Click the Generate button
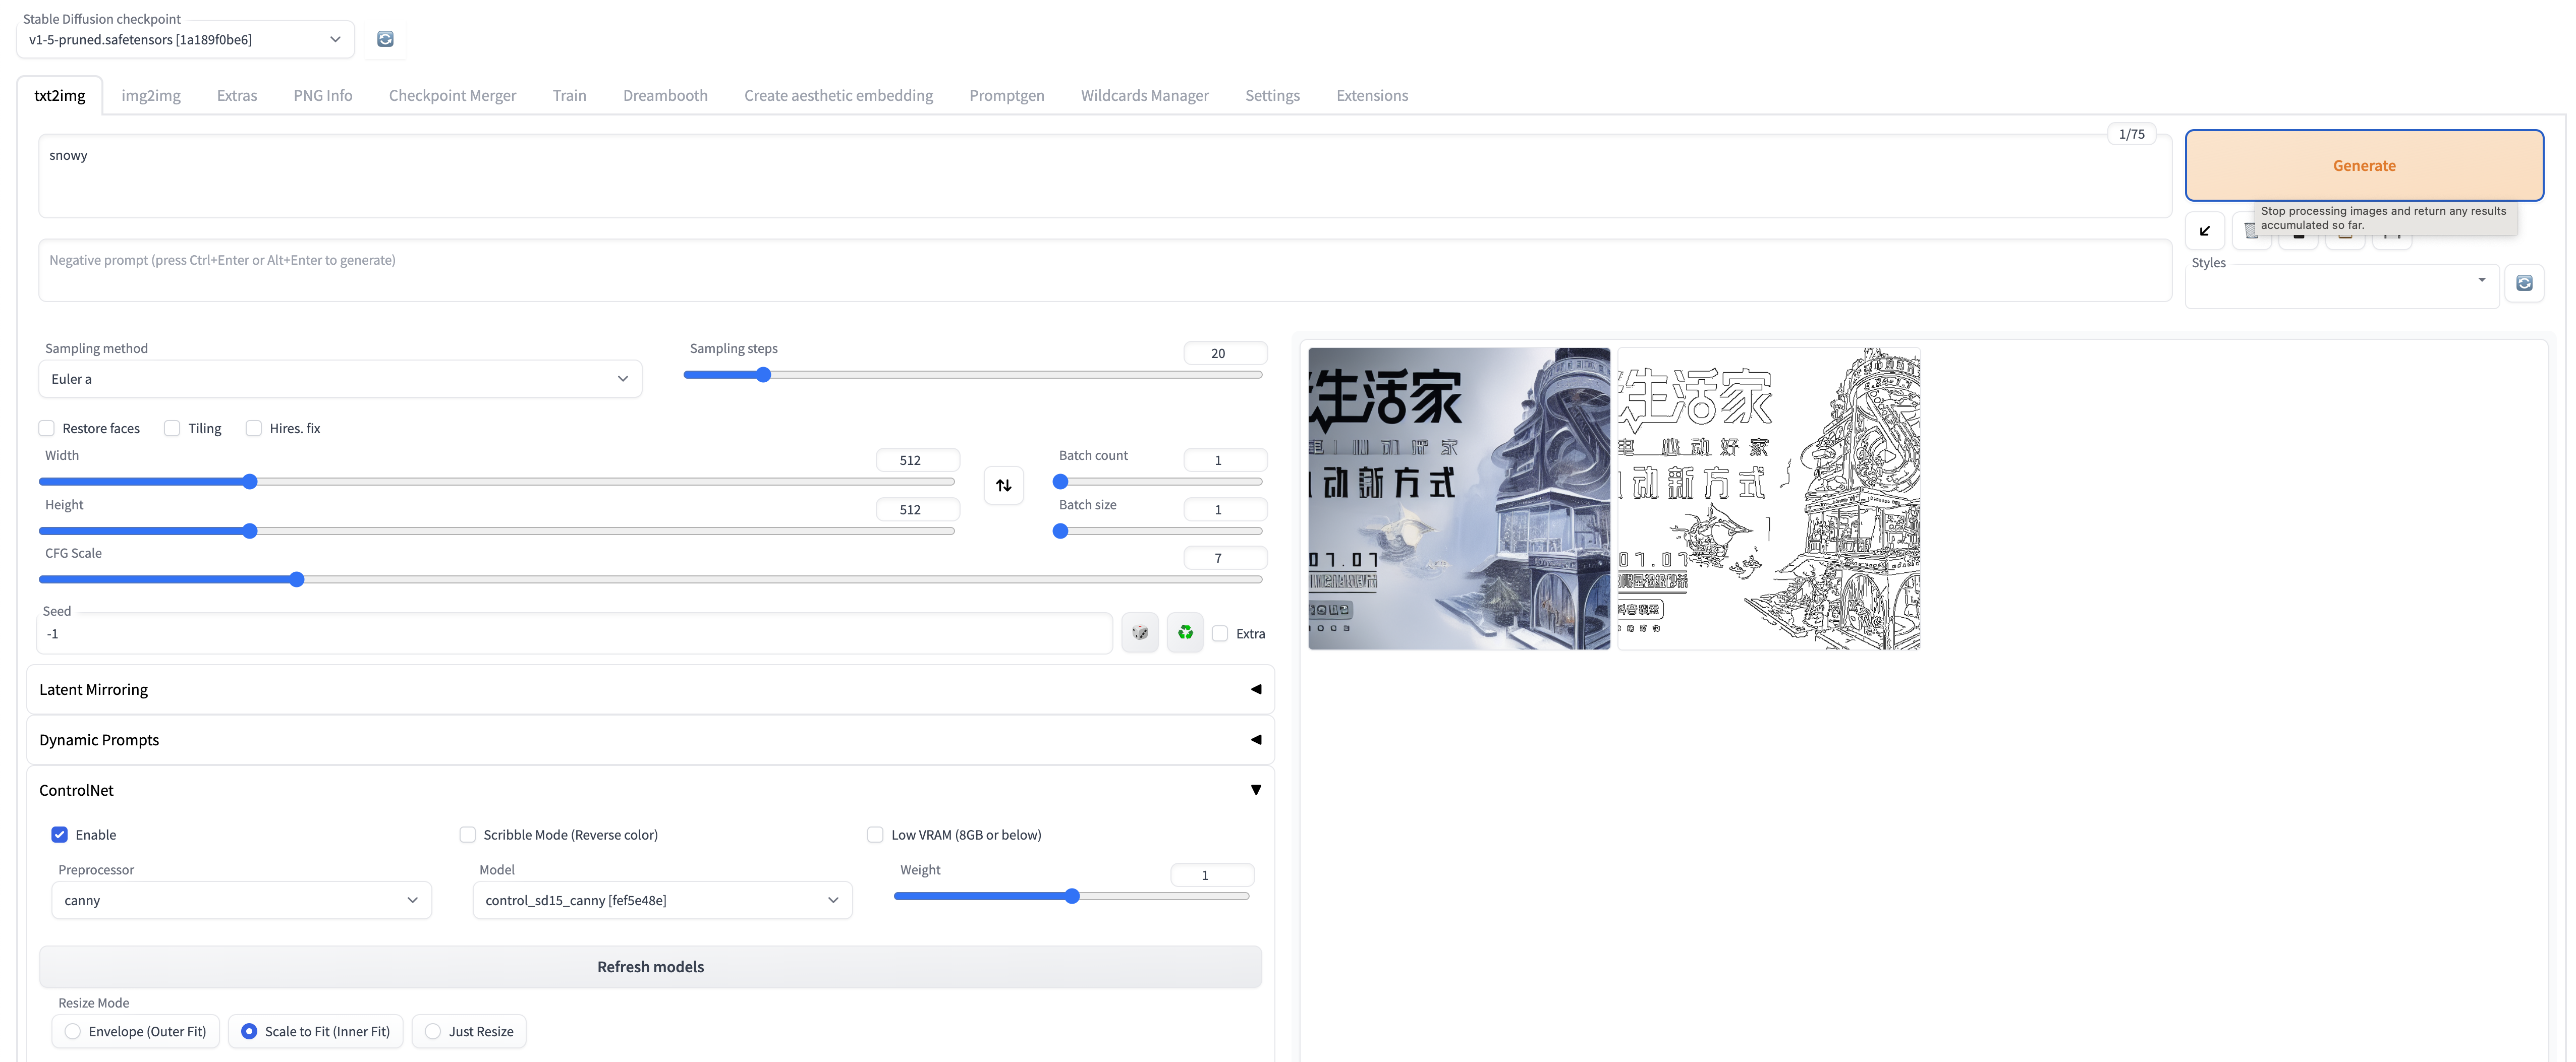The image size is (2576, 1062). (2363, 166)
